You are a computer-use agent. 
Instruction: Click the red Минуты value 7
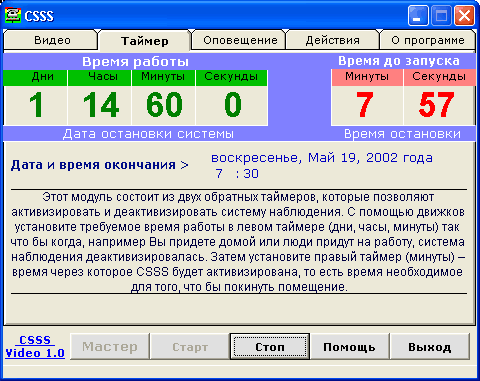coord(365,105)
